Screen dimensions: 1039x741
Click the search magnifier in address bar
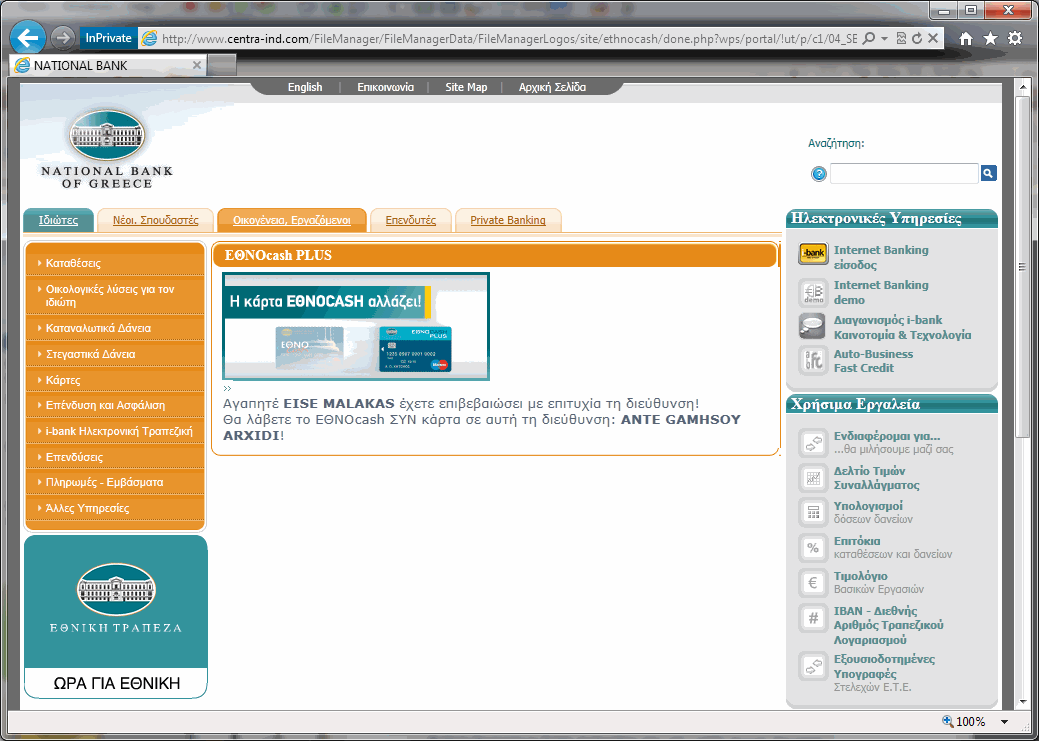coord(869,38)
